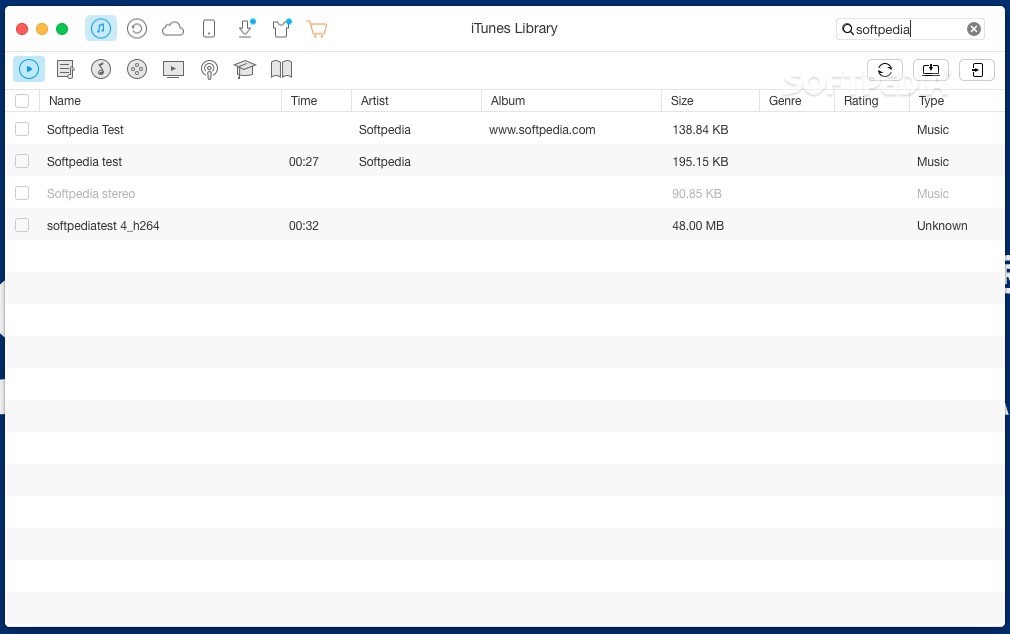Open the shopping cart store icon

317,28
